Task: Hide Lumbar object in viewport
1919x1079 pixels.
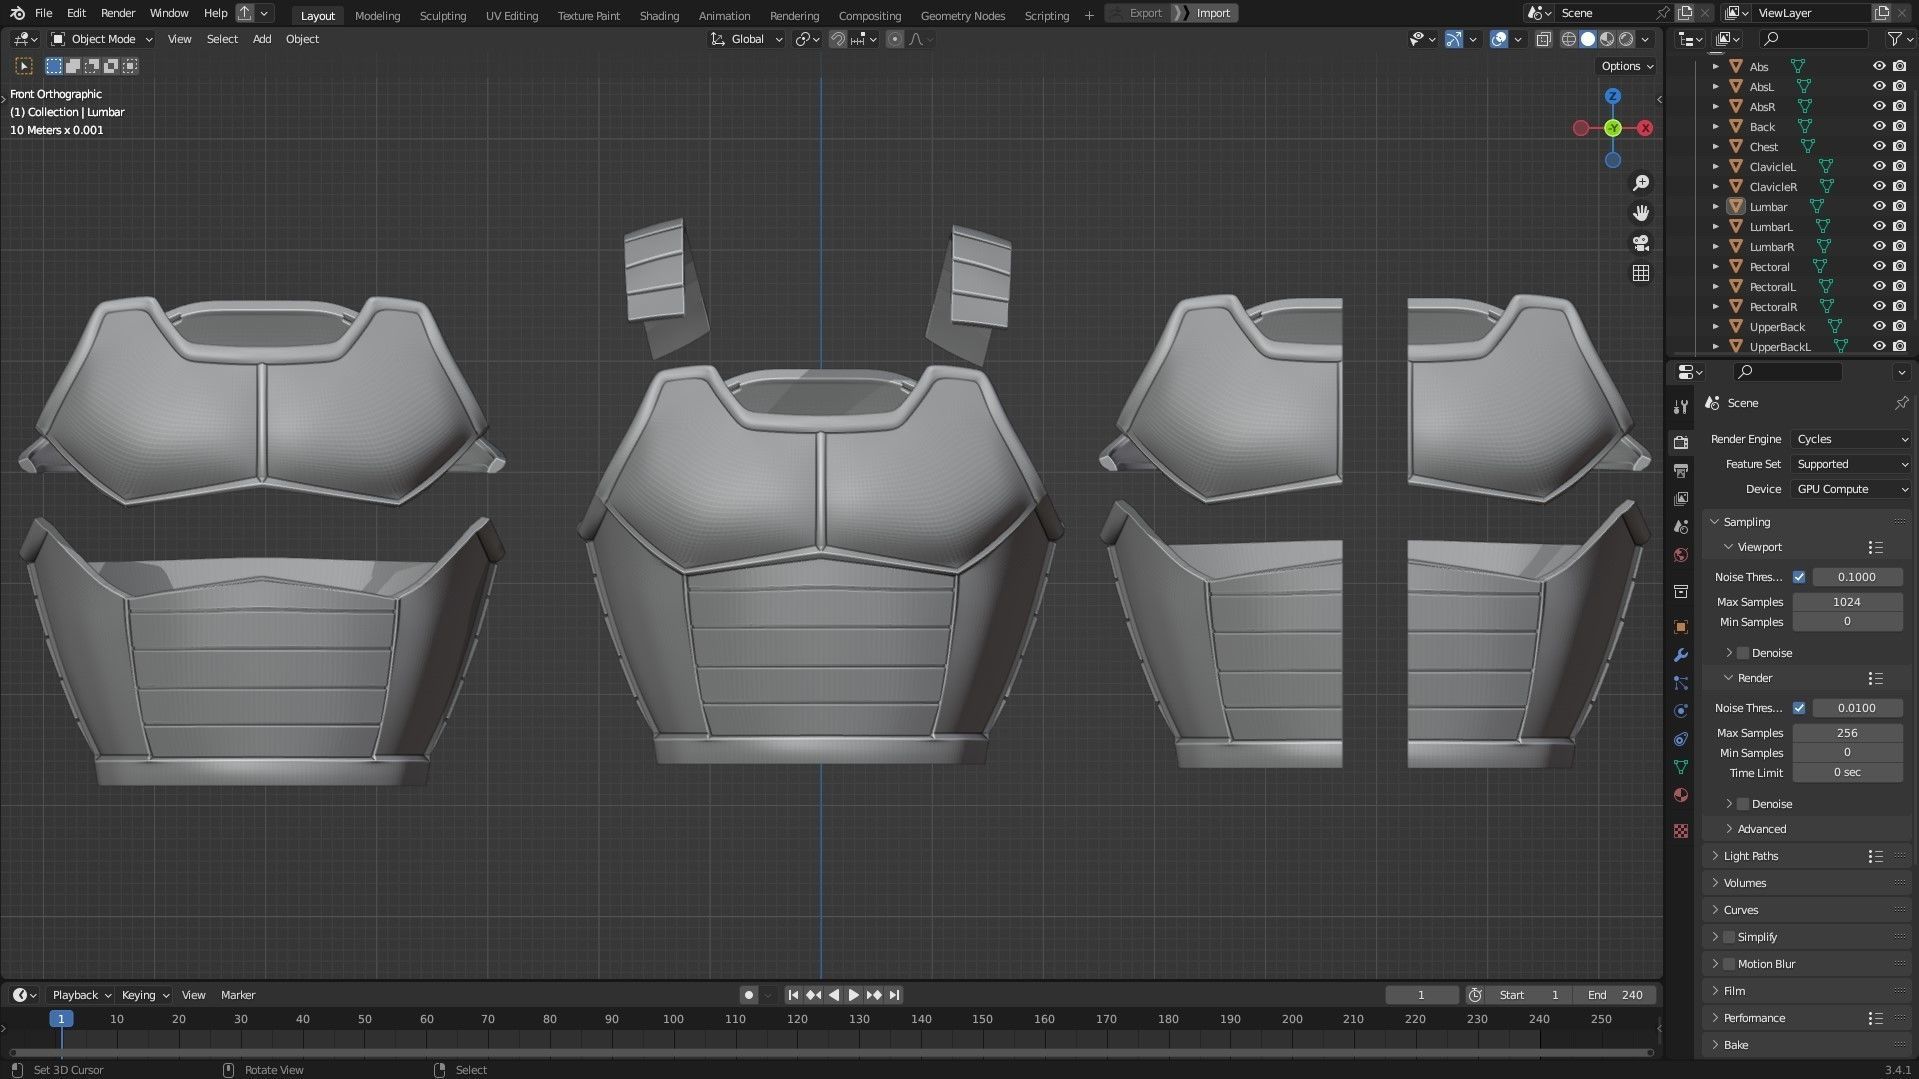Action: click(1879, 207)
